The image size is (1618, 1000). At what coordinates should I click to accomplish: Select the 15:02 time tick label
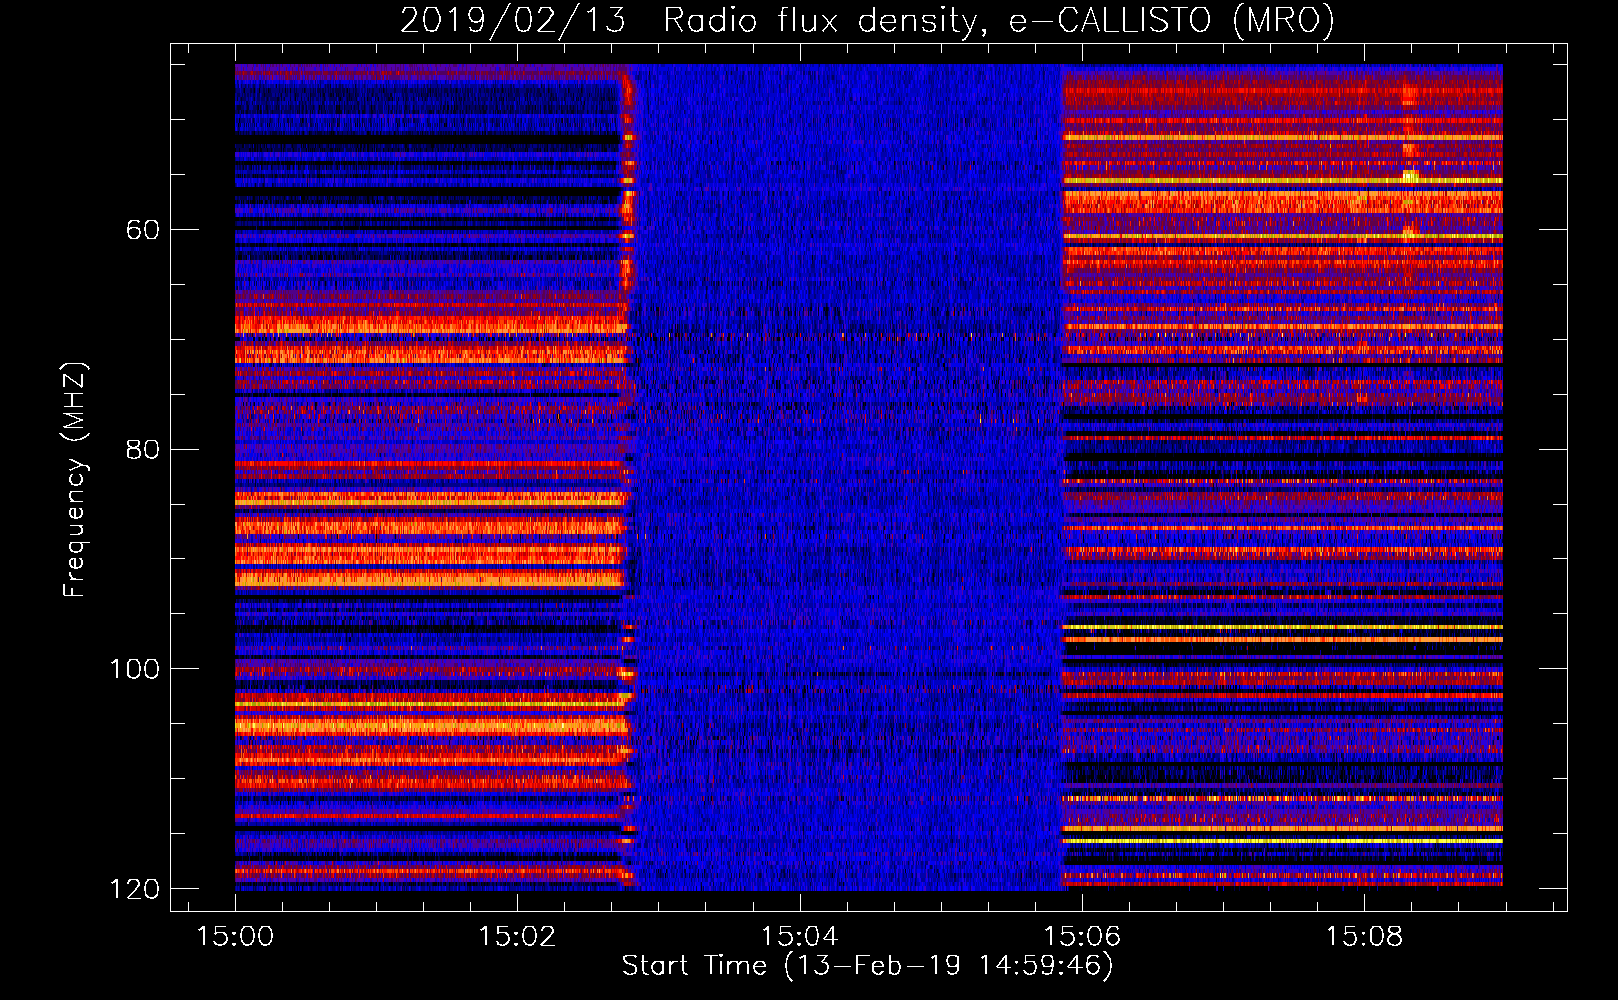(517, 937)
